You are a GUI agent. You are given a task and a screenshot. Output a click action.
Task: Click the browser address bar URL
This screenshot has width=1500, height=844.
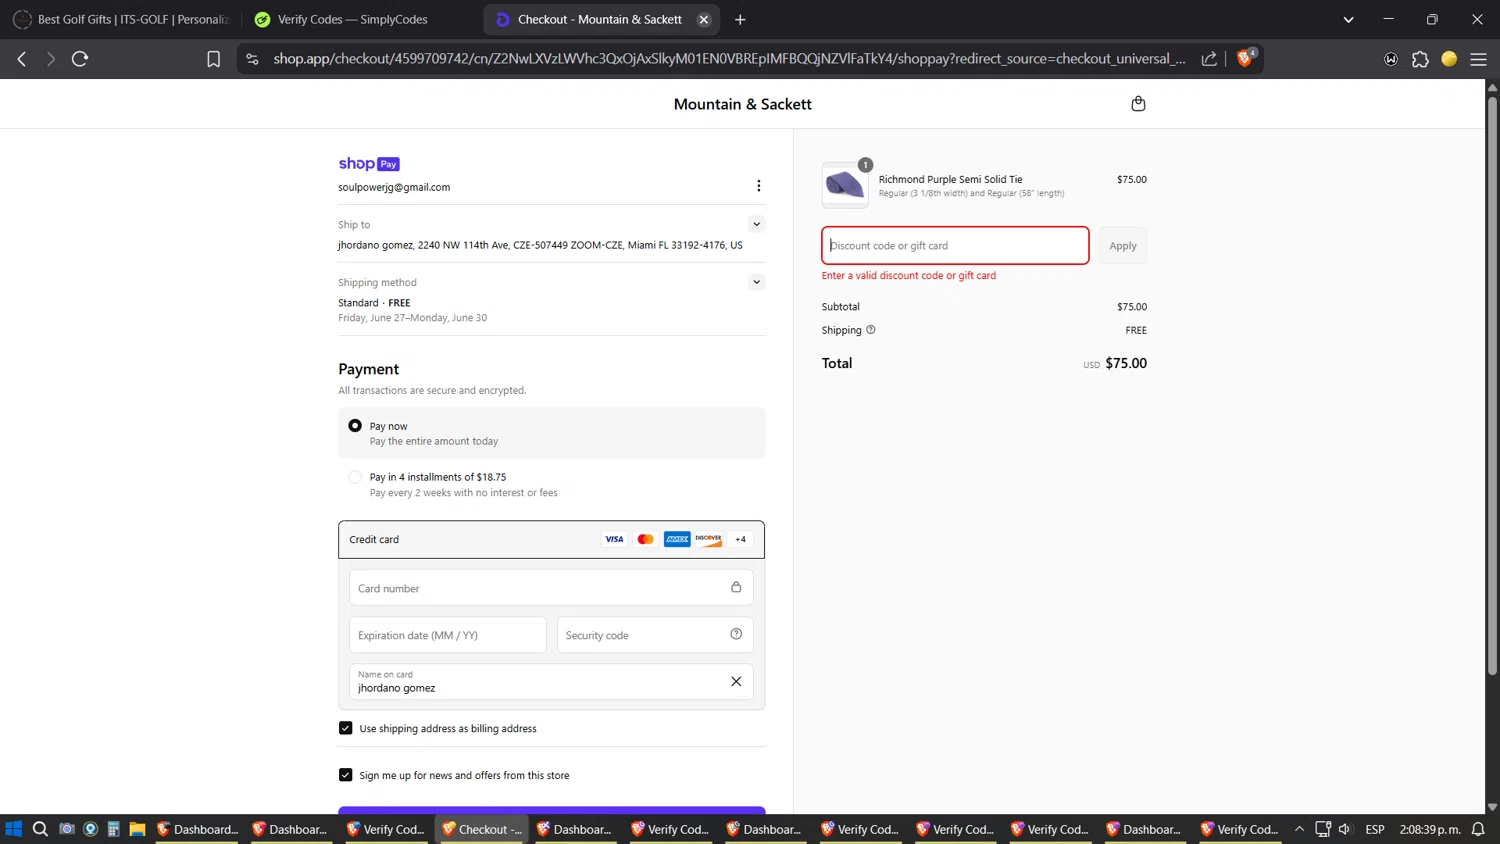[729, 59]
